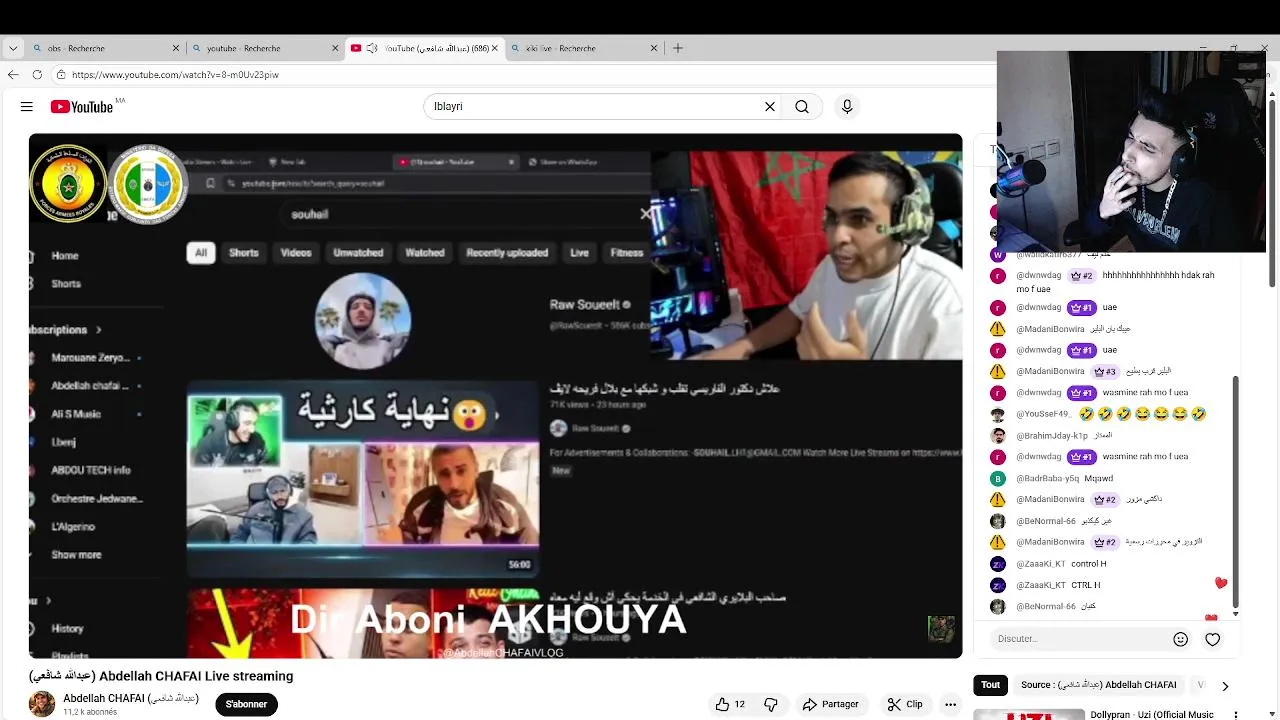
Task: Click the address bar URL
Action: coord(175,75)
